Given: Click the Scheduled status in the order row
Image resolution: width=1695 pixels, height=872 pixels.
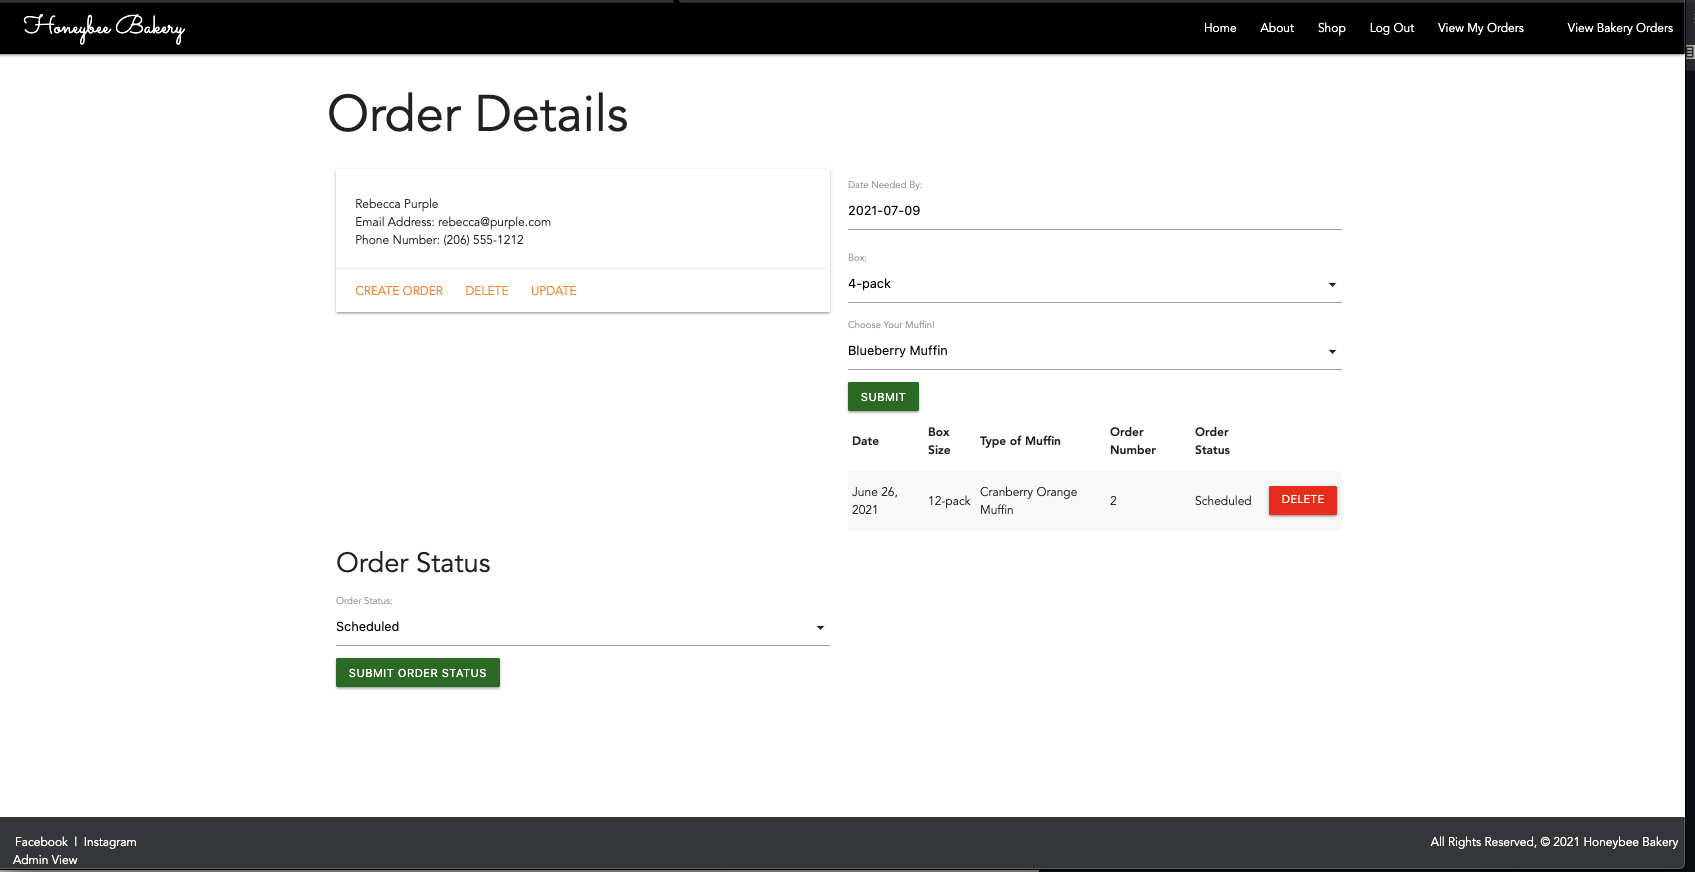Looking at the screenshot, I should (x=1223, y=501).
